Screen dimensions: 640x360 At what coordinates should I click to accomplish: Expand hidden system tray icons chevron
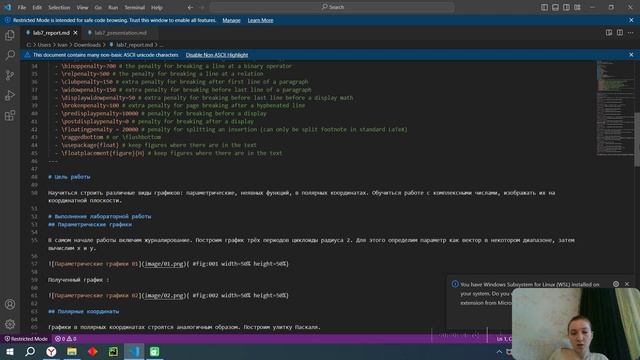pos(499,352)
